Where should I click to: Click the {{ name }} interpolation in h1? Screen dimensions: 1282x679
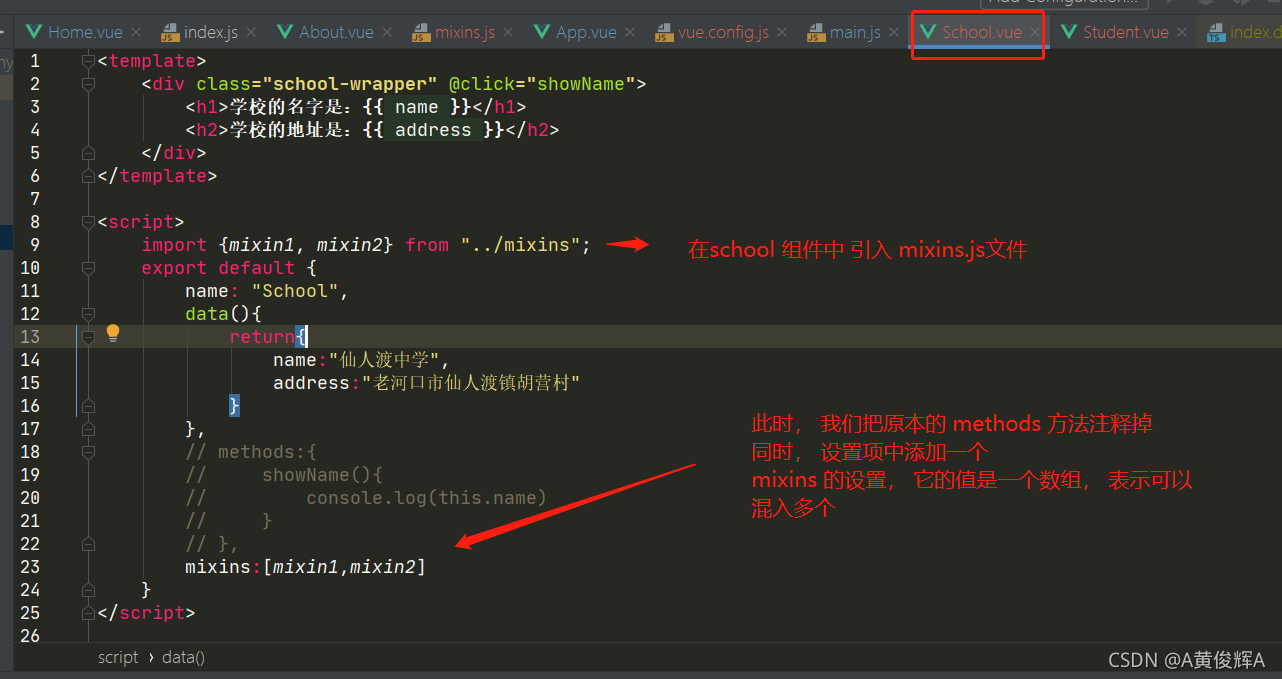point(417,107)
